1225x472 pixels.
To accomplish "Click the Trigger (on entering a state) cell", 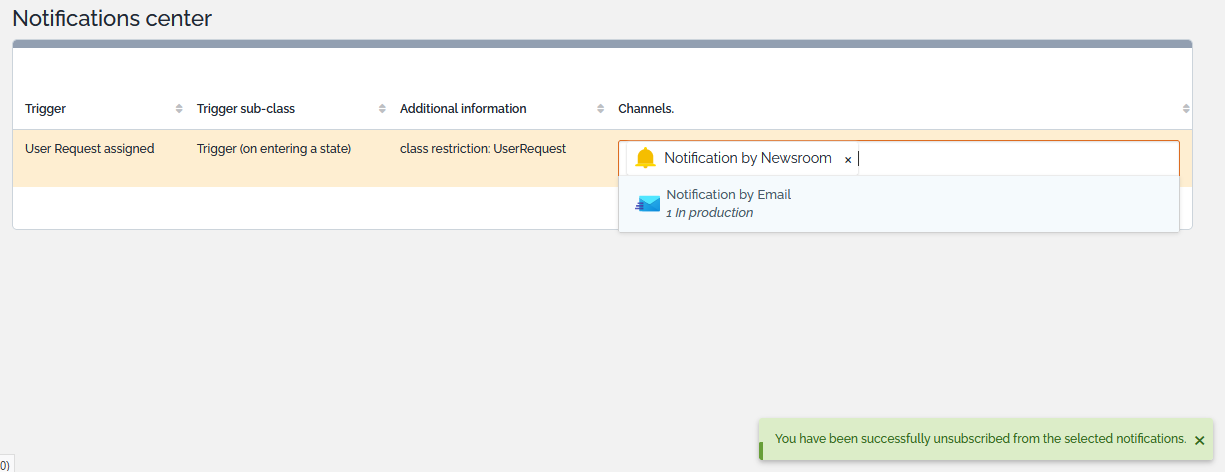I will (273, 149).
